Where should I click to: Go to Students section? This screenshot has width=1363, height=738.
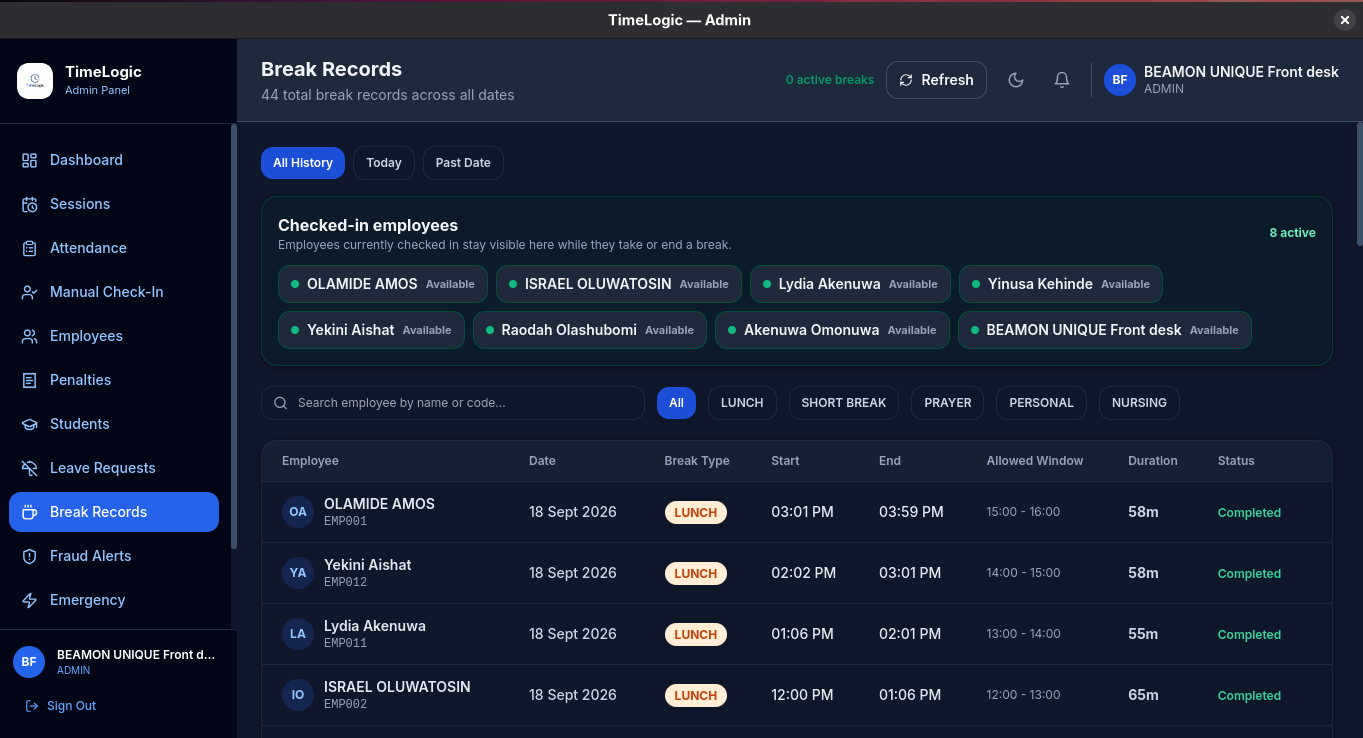click(x=114, y=424)
